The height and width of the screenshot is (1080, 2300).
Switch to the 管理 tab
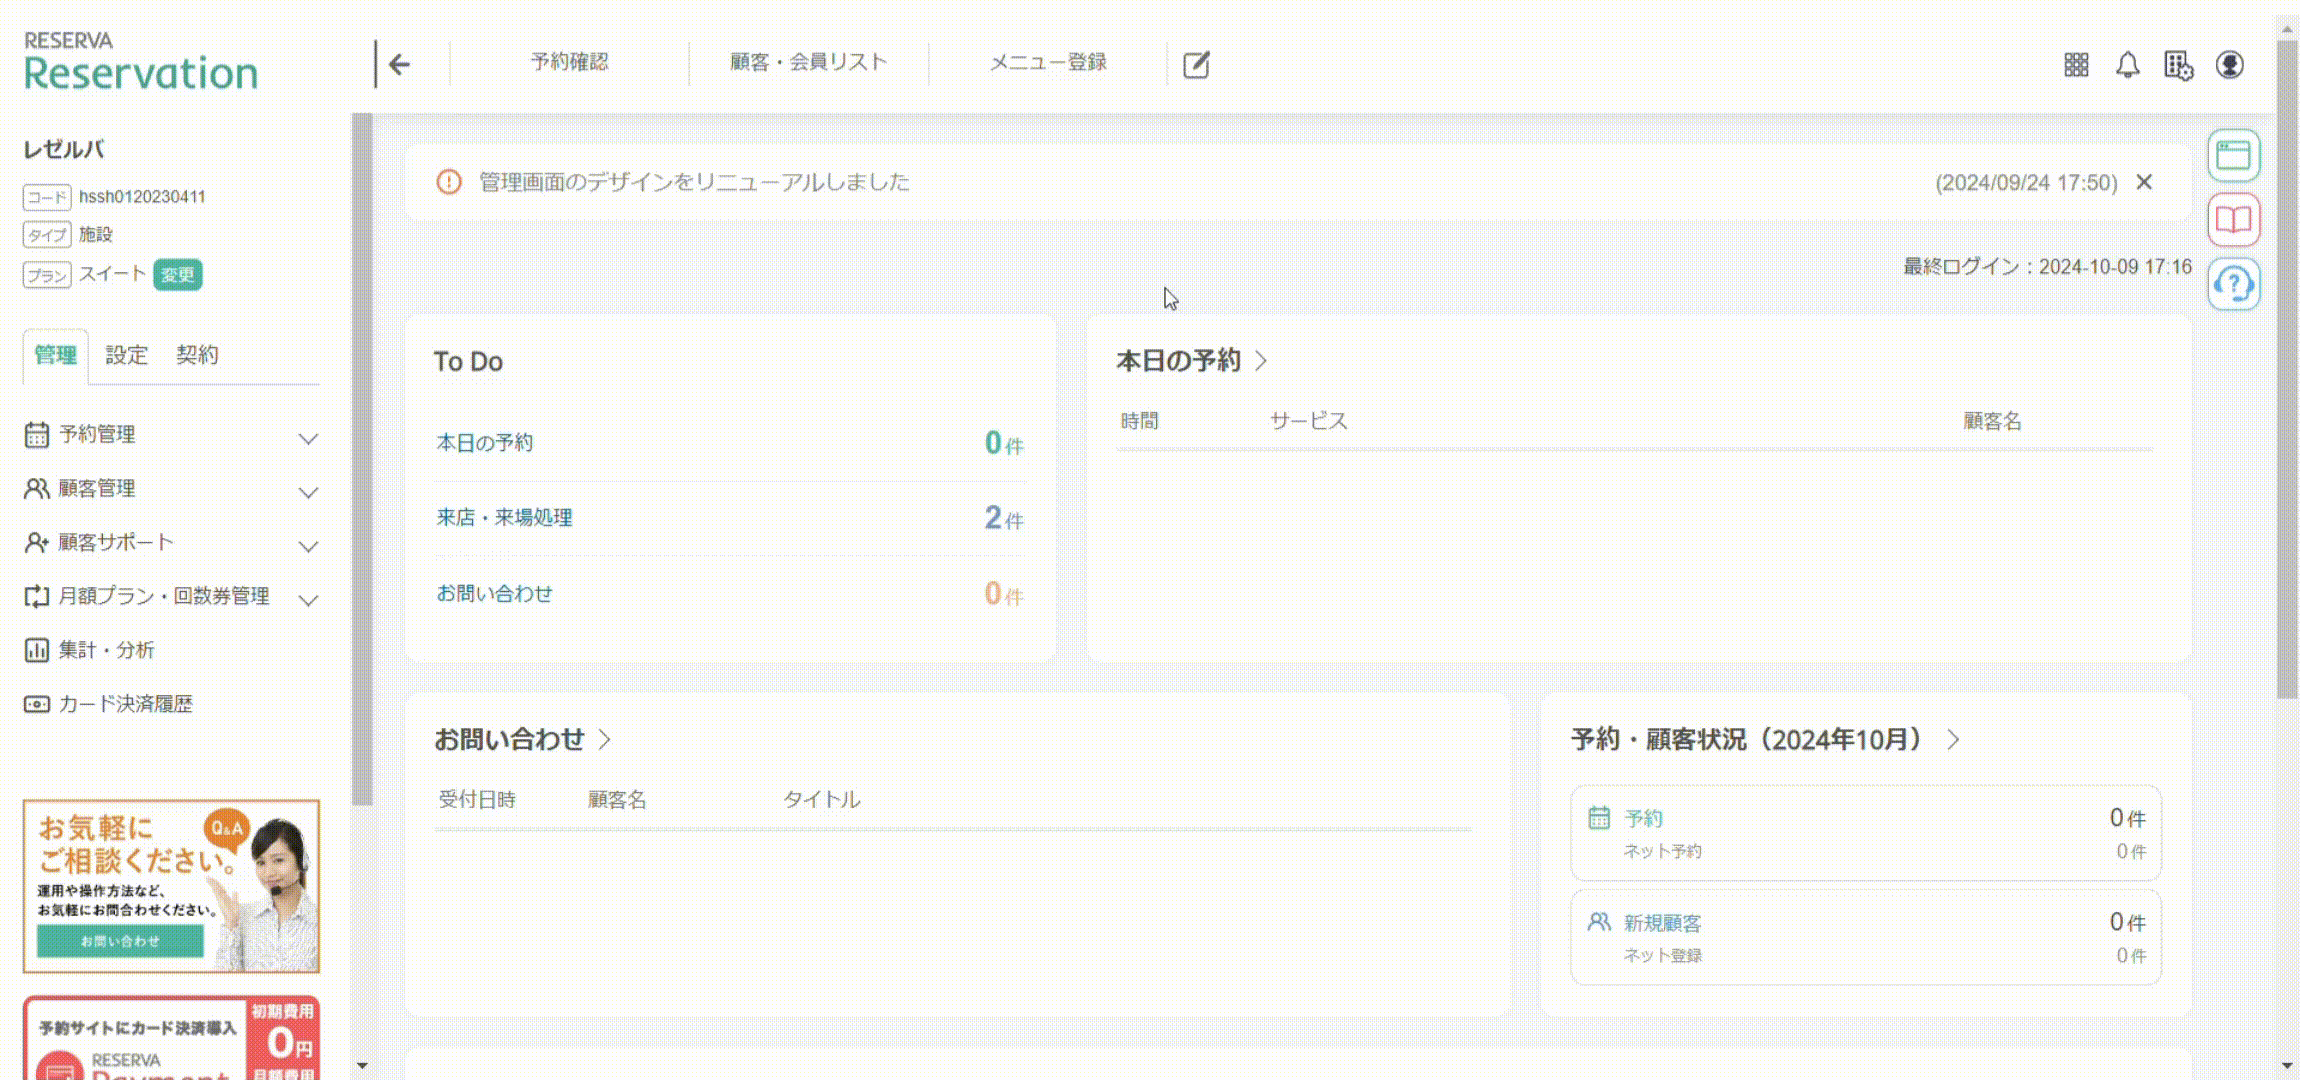point(55,355)
